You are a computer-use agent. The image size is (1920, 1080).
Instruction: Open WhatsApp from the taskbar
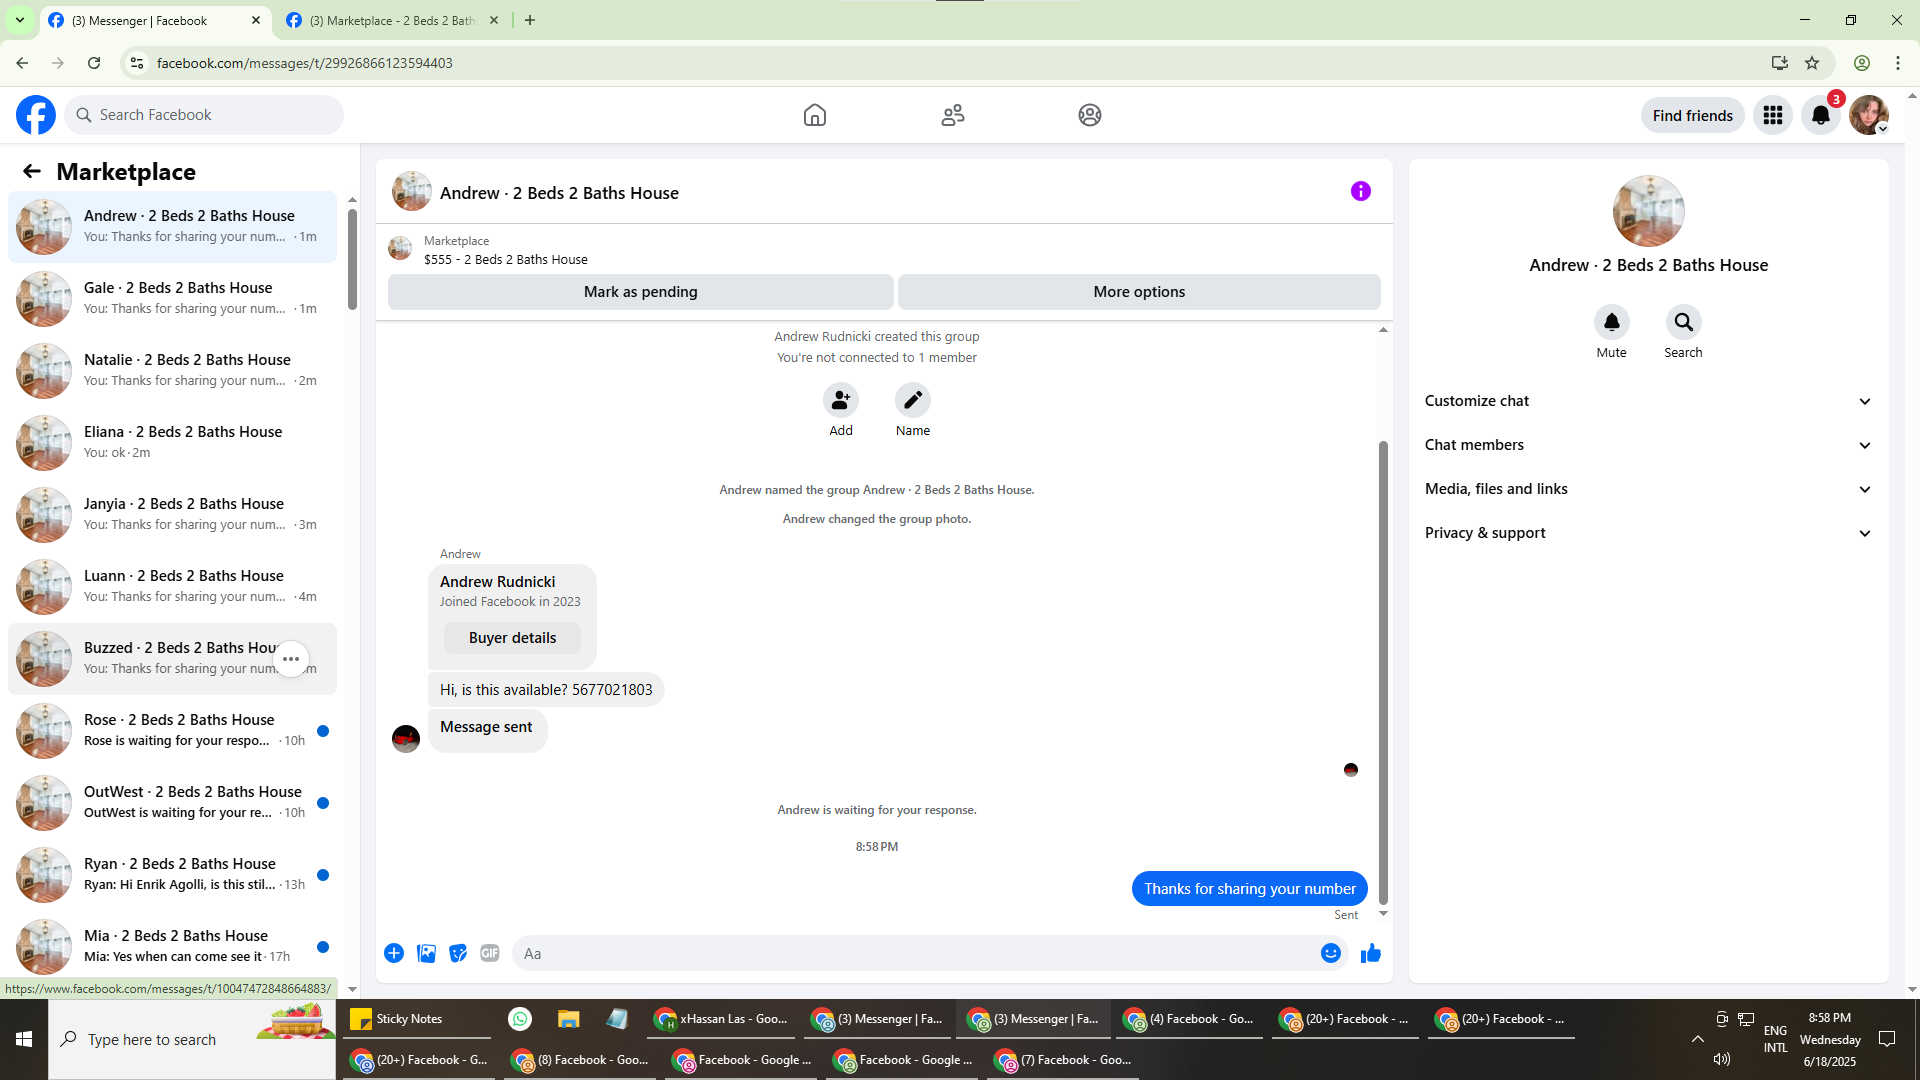[520, 1019]
